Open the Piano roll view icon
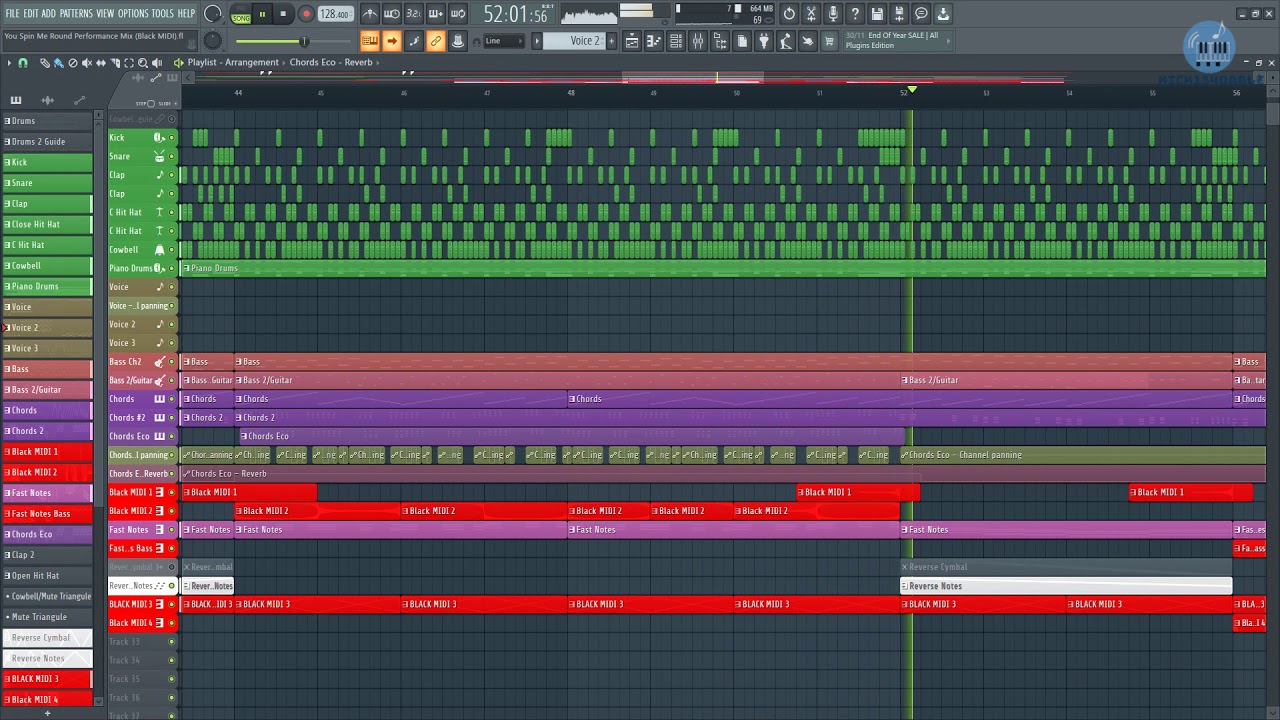The width and height of the screenshot is (1280, 720). coord(654,41)
